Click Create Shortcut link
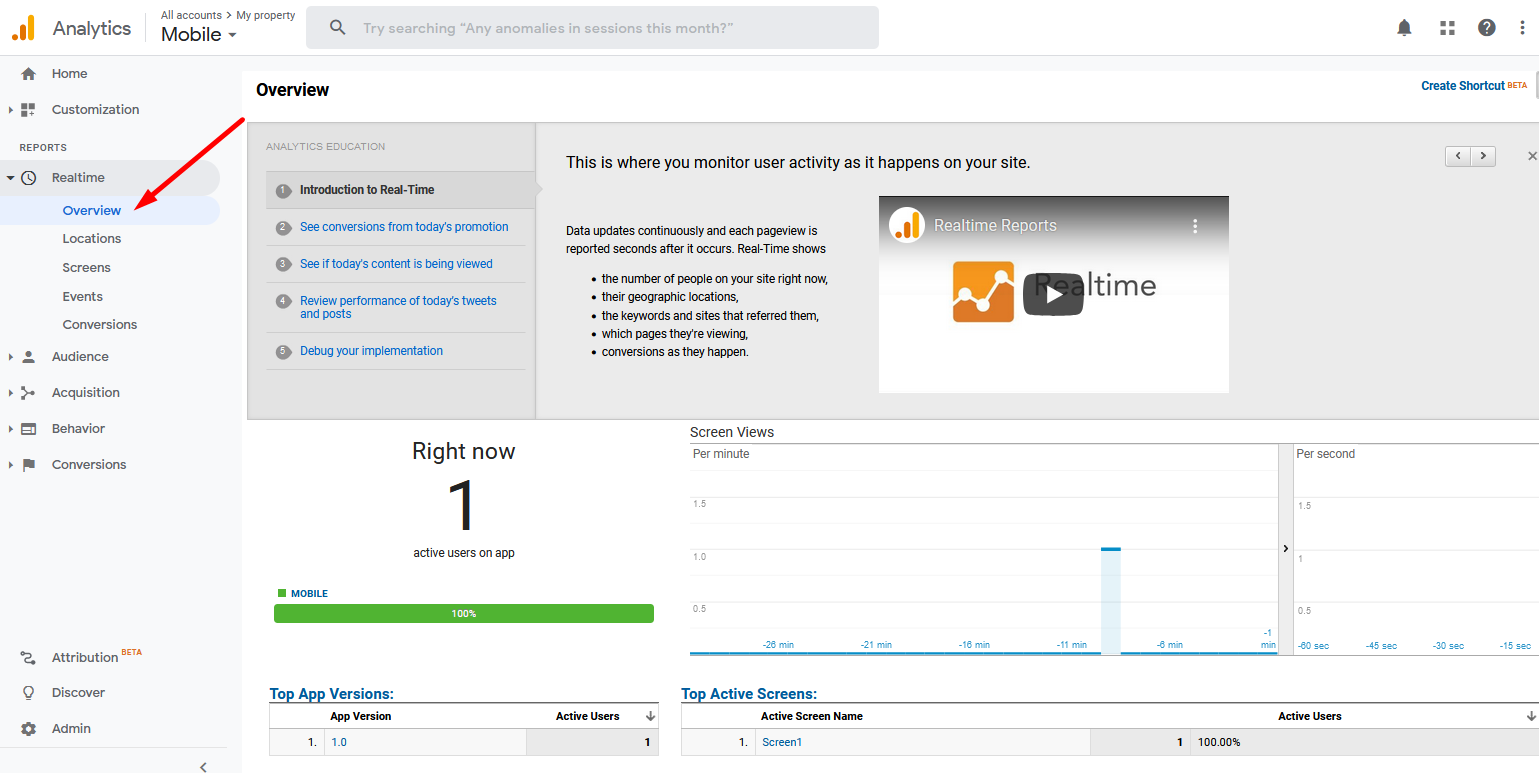1539x773 pixels. click(1463, 86)
